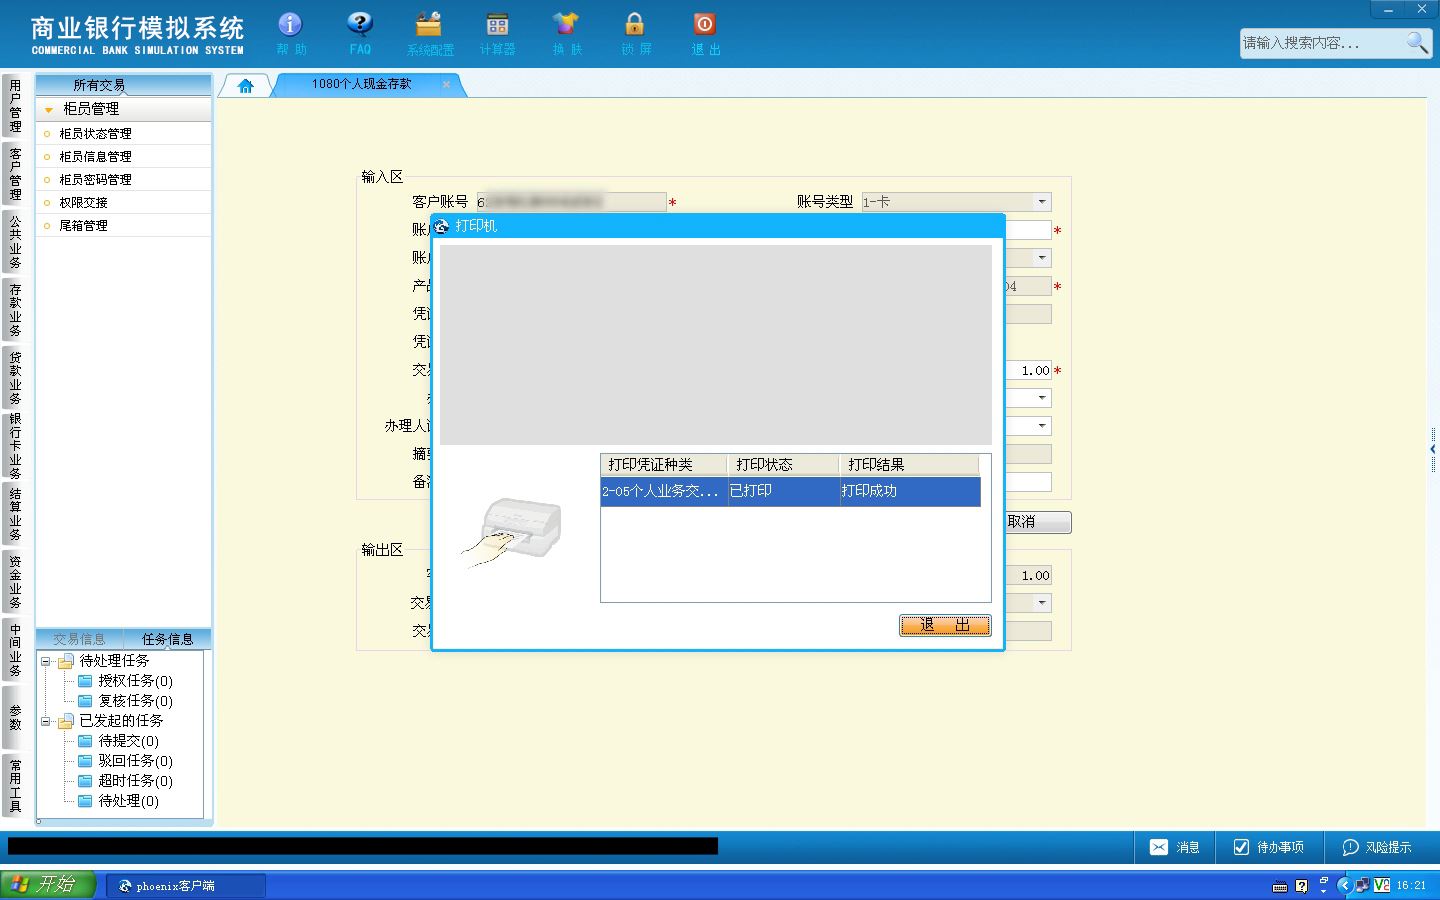The image size is (1440, 900).
Task: Go to the home tab icon
Action: [246, 85]
